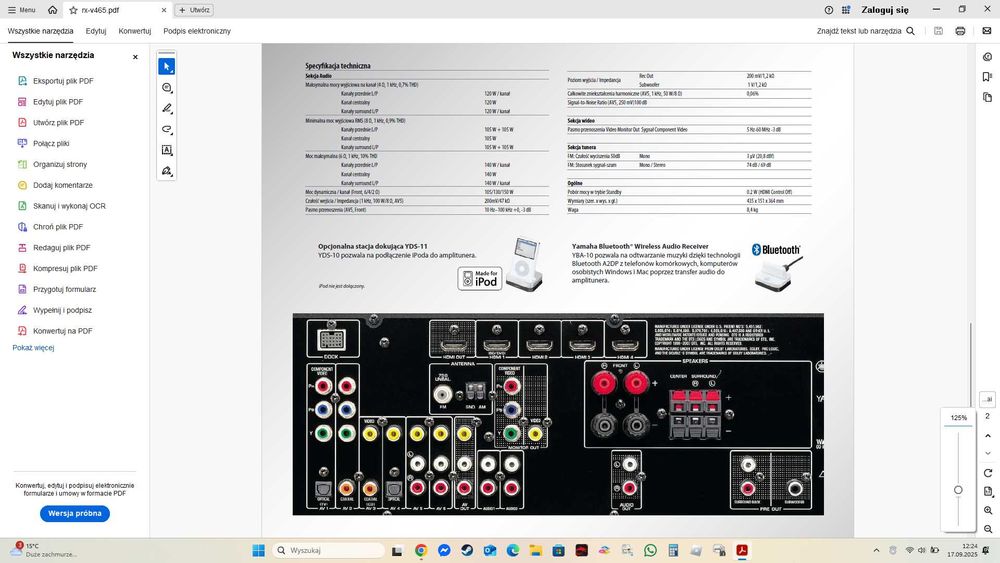Screen dimensions: 1000x563
Task: Go to the next page arrow
Action: point(988,453)
